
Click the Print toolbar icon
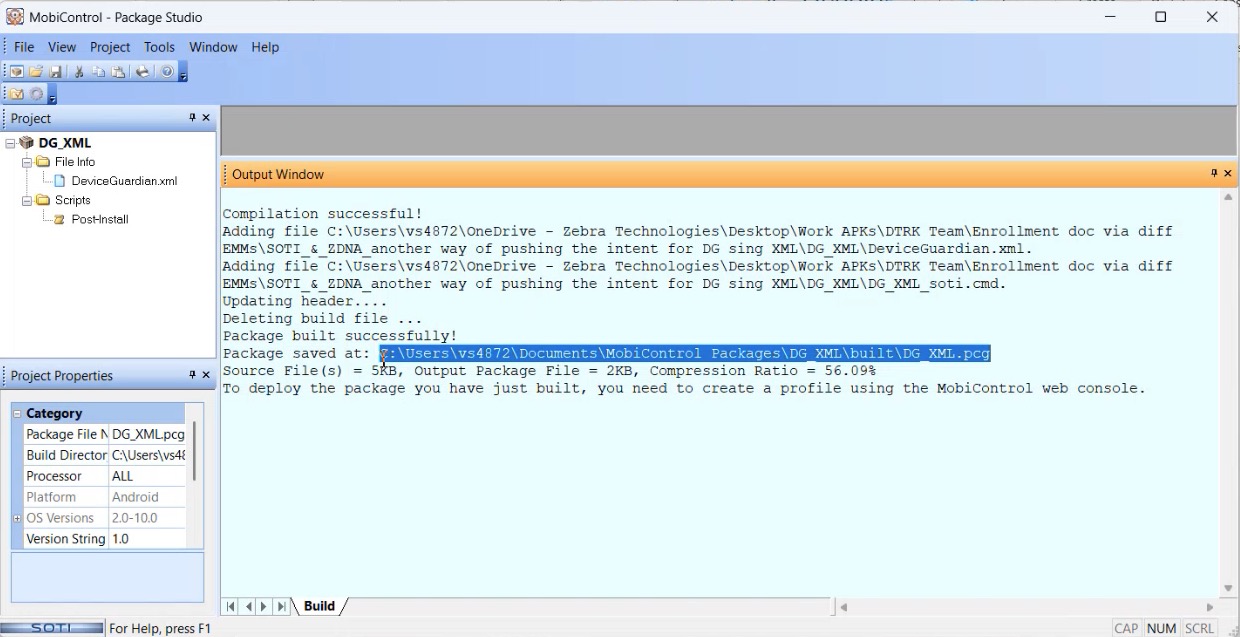[x=143, y=72]
